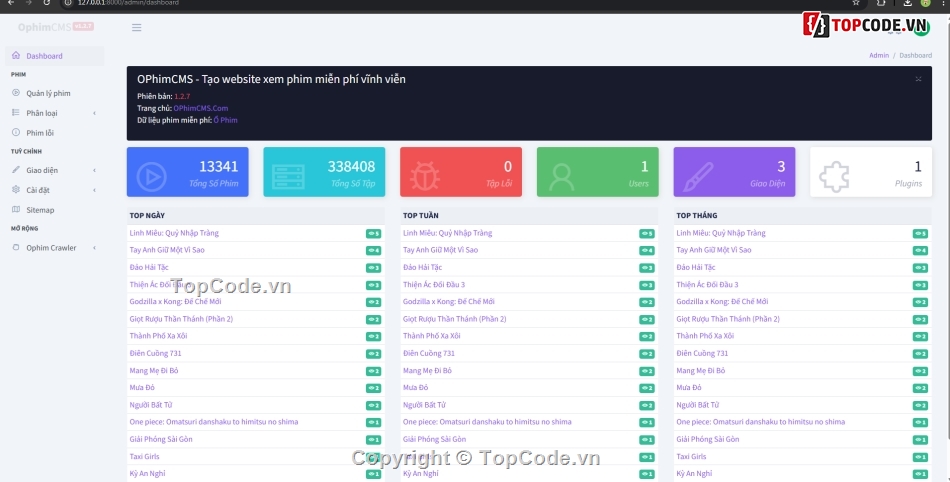Open Godzilla x Kong in TOP THÁNG list
This screenshot has height=482, width=950.
click(722, 302)
